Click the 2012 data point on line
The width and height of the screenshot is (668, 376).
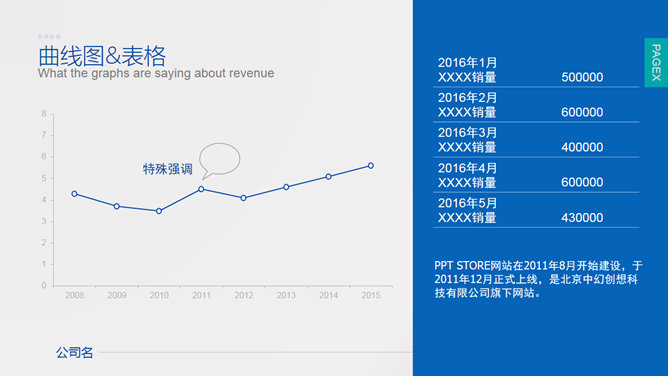243,198
